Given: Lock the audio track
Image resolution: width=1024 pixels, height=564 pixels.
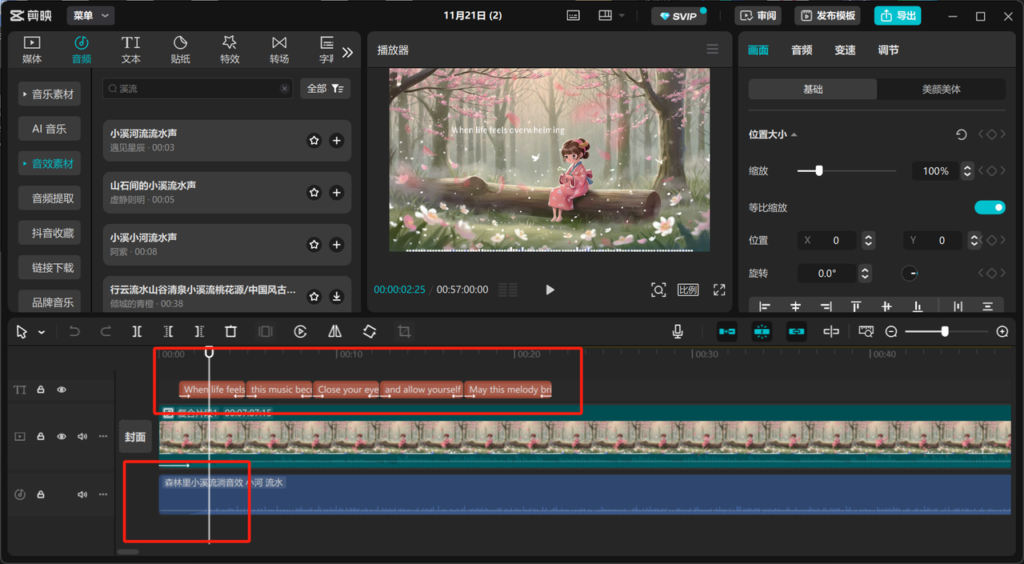Looking at the screenshot, I should pos(40,495).
